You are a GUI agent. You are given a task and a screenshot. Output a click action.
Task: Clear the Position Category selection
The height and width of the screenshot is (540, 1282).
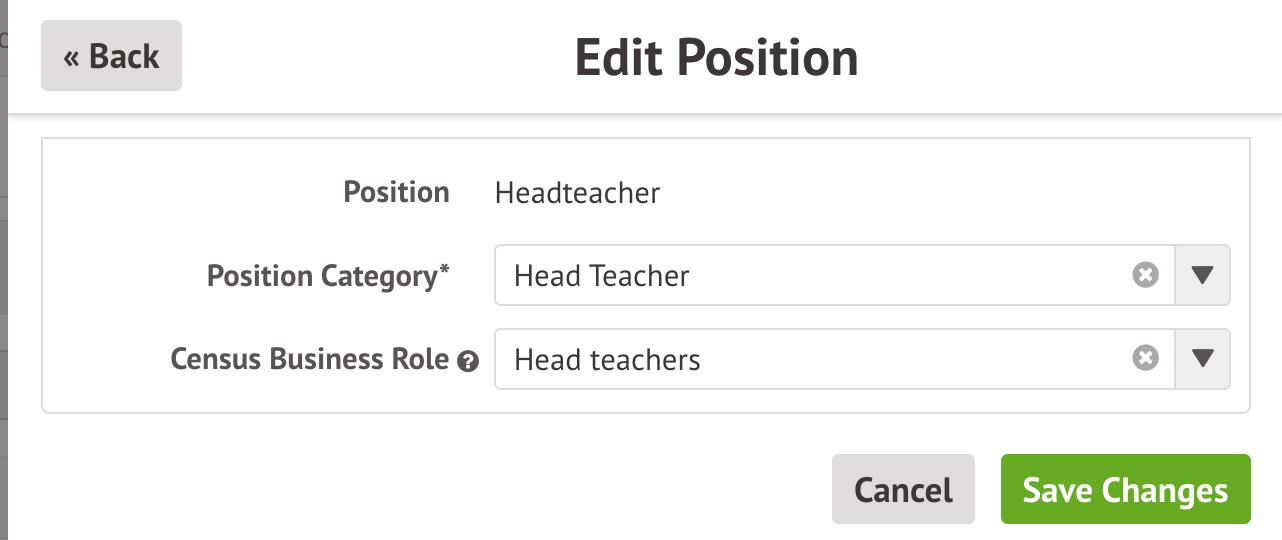coord(1145,275)
